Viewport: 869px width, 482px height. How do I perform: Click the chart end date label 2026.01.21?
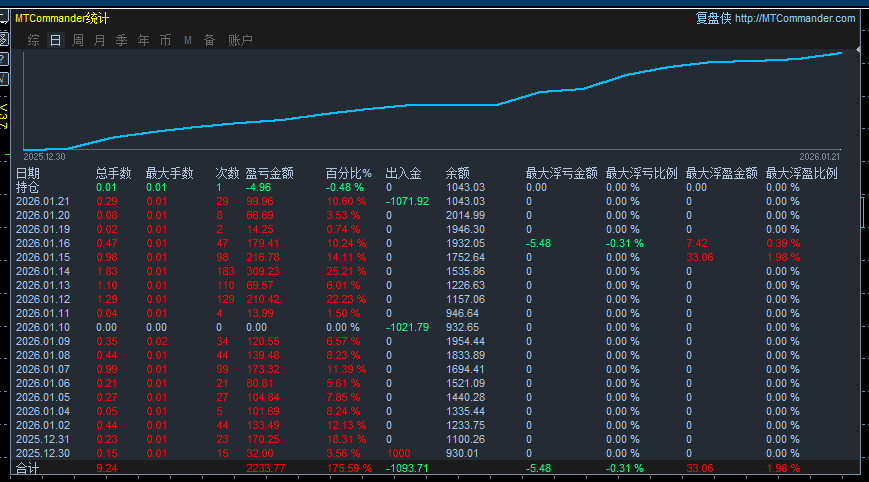coord(819,157)
